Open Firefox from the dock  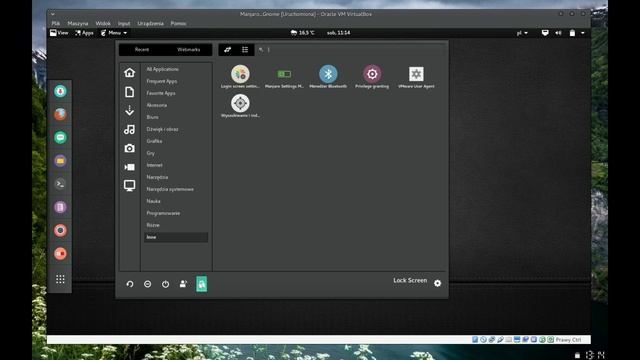60,114
